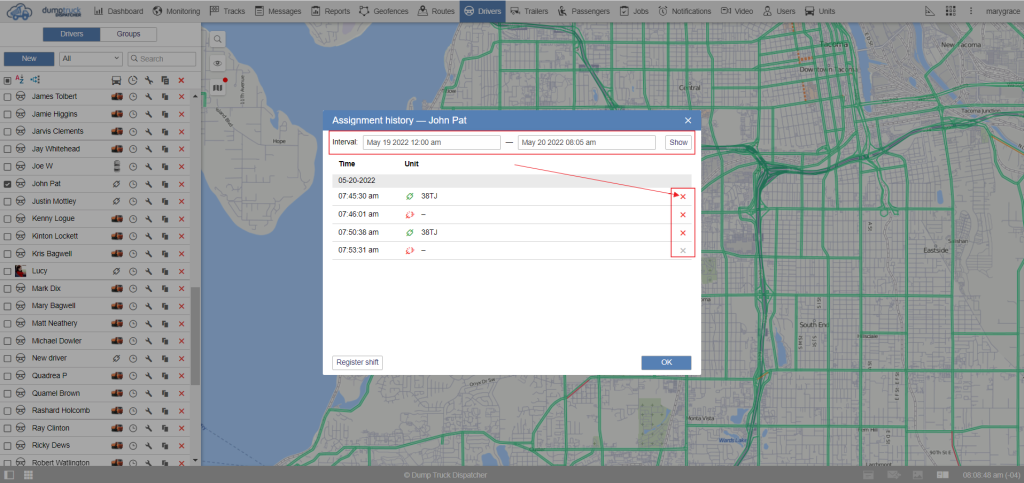Viewport: 1024px width, 483px height.
Task: Open the marygrace user menu
Action: 1002,11
